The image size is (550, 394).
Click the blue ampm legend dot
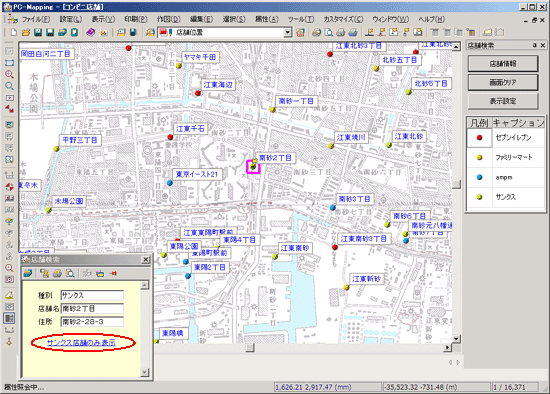pyautogui.click(x=479, y=177)
